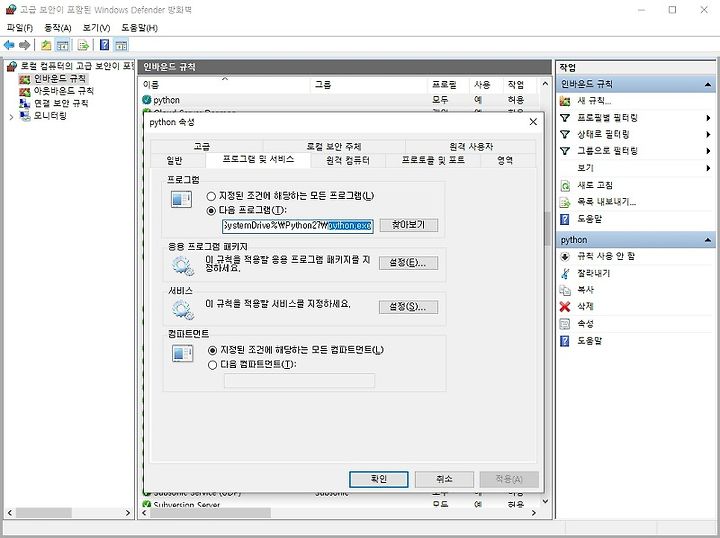Click 설정(S) button for services
Screen dimensions: 720x538
coord(408,307)
